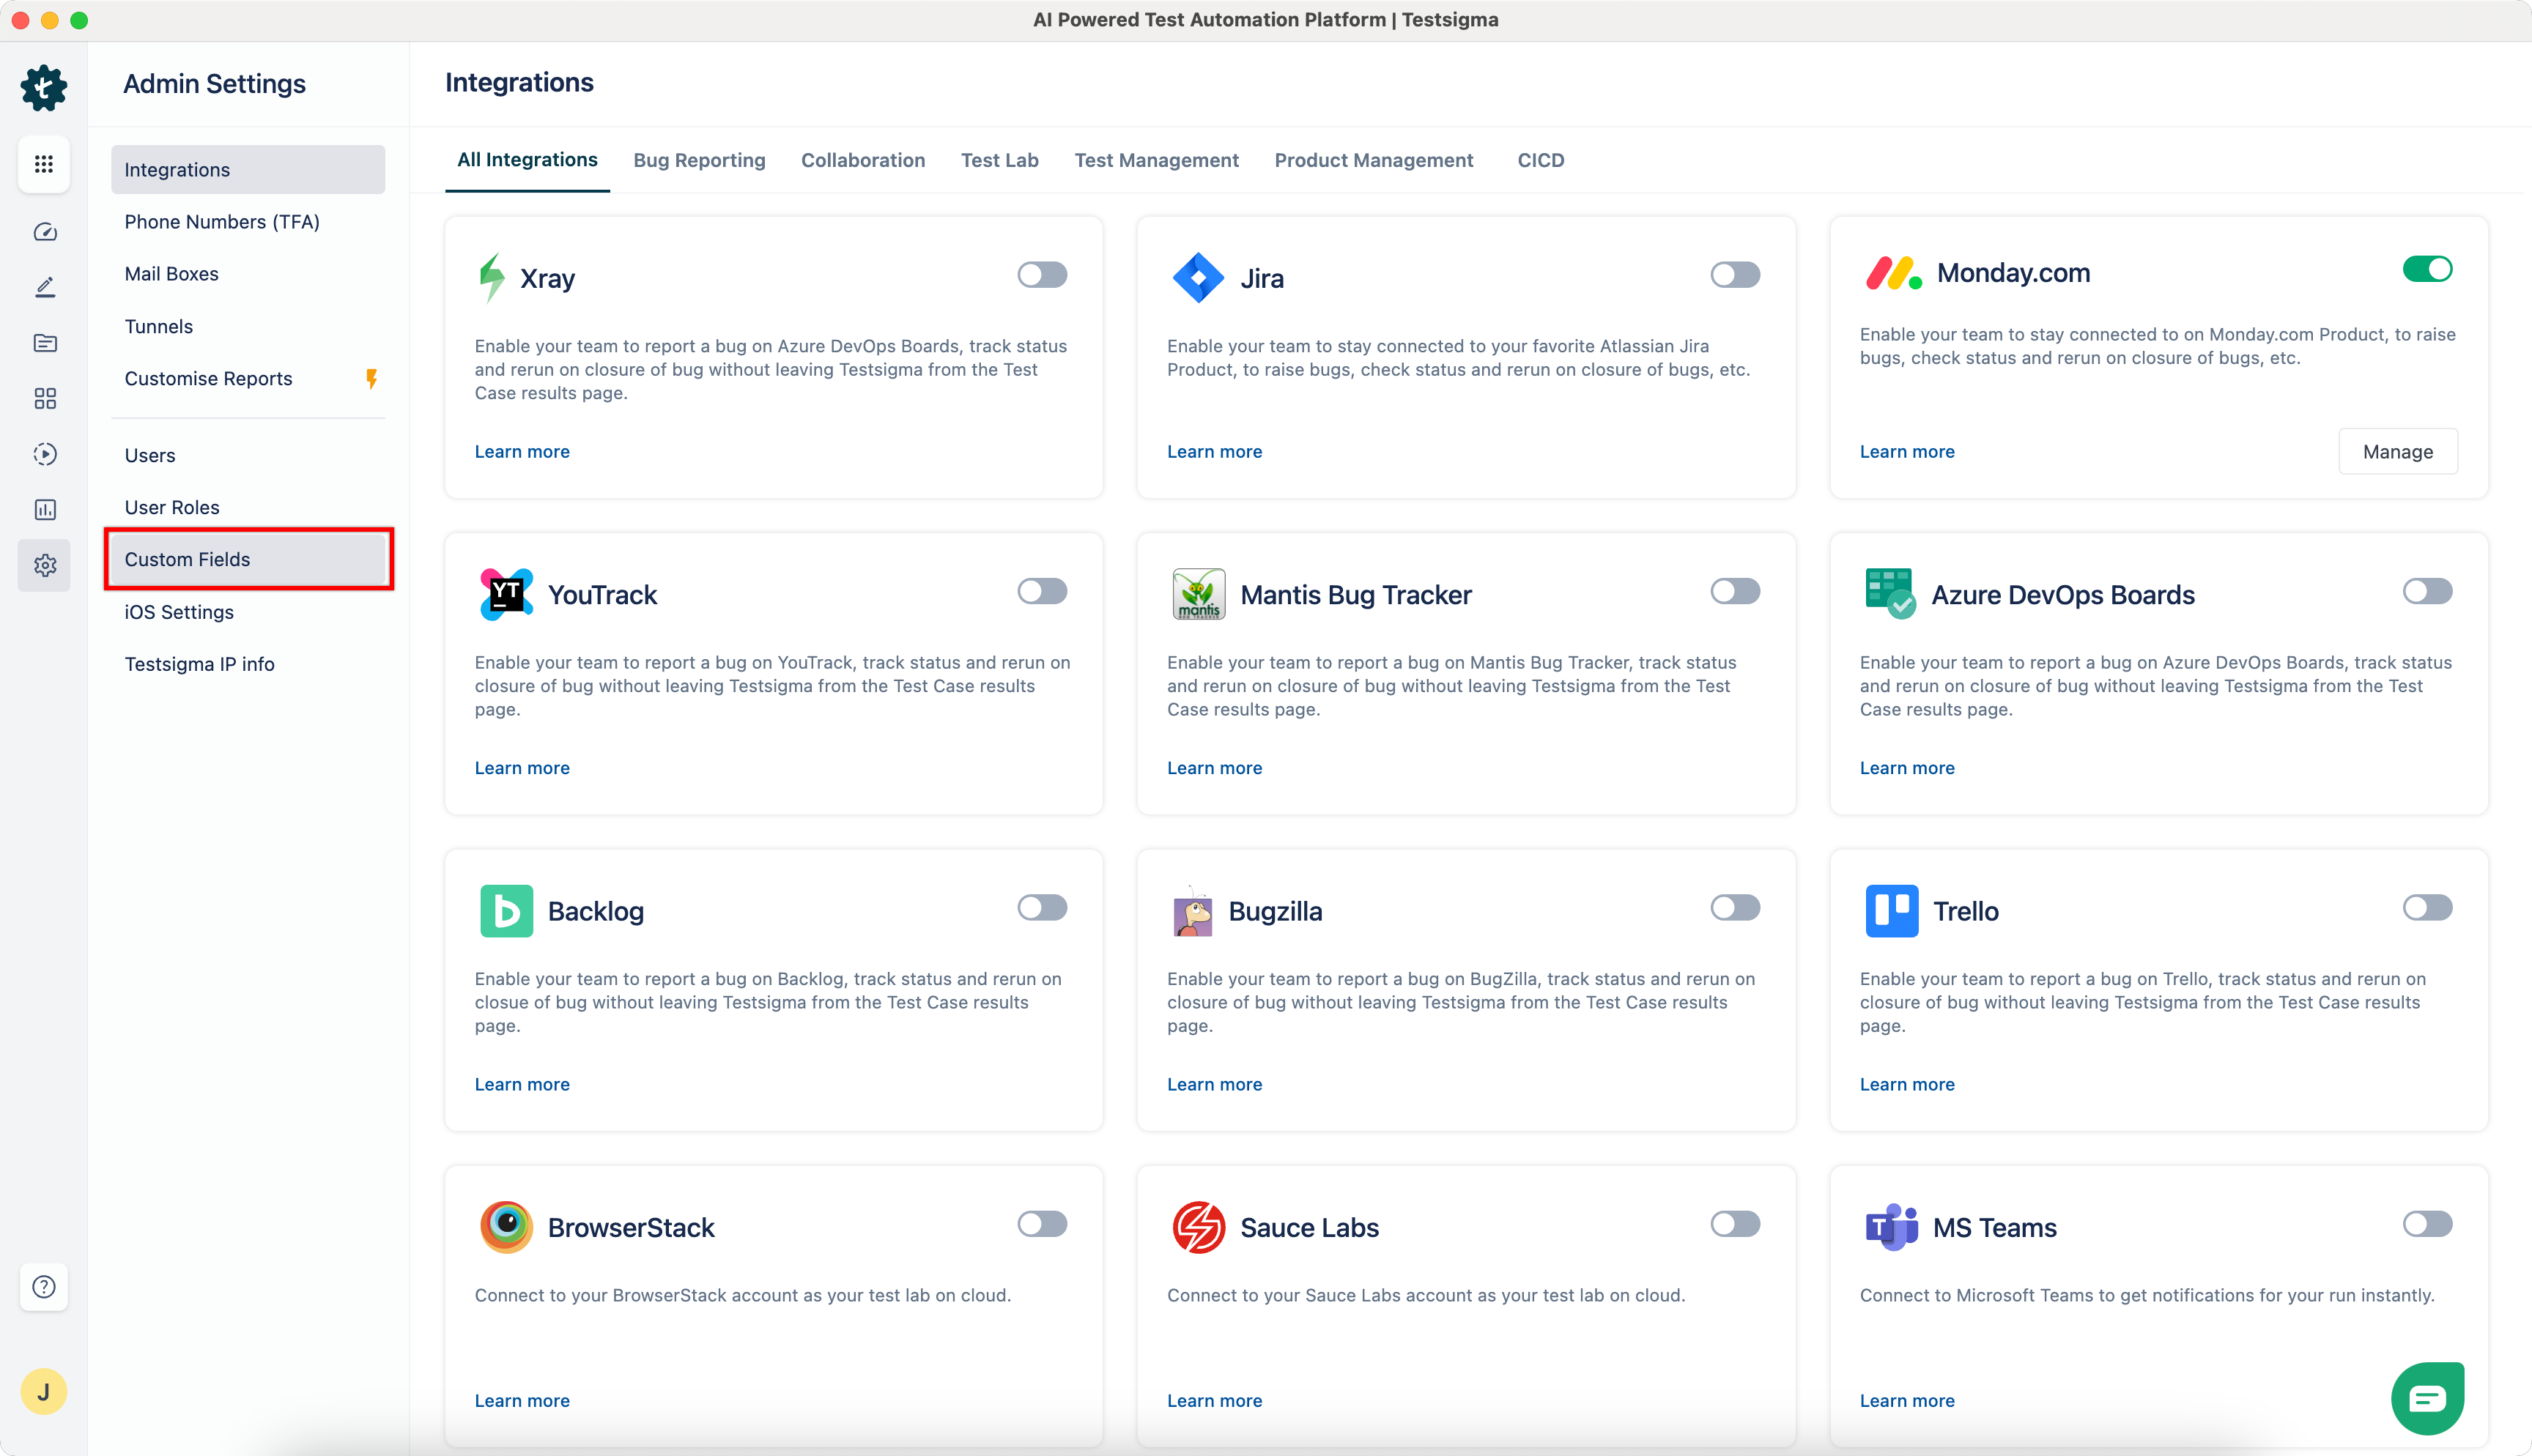Image resolution: width=2532 pixels, height=1456 pixels.
Task: Disable the Monday.com integration toggle
Action: point(2427,269)
